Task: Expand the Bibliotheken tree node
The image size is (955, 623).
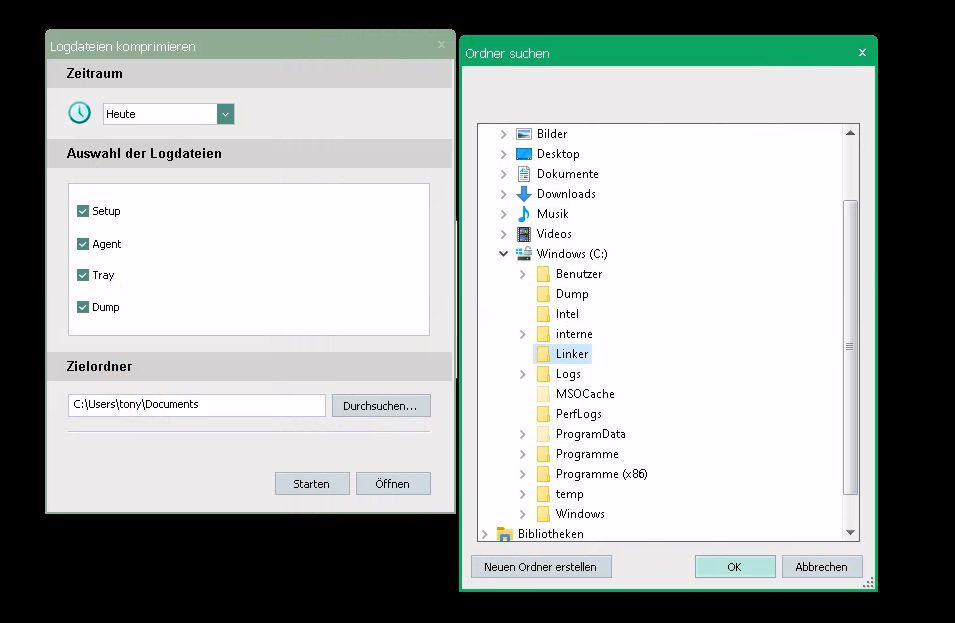Action: point(485,534)
